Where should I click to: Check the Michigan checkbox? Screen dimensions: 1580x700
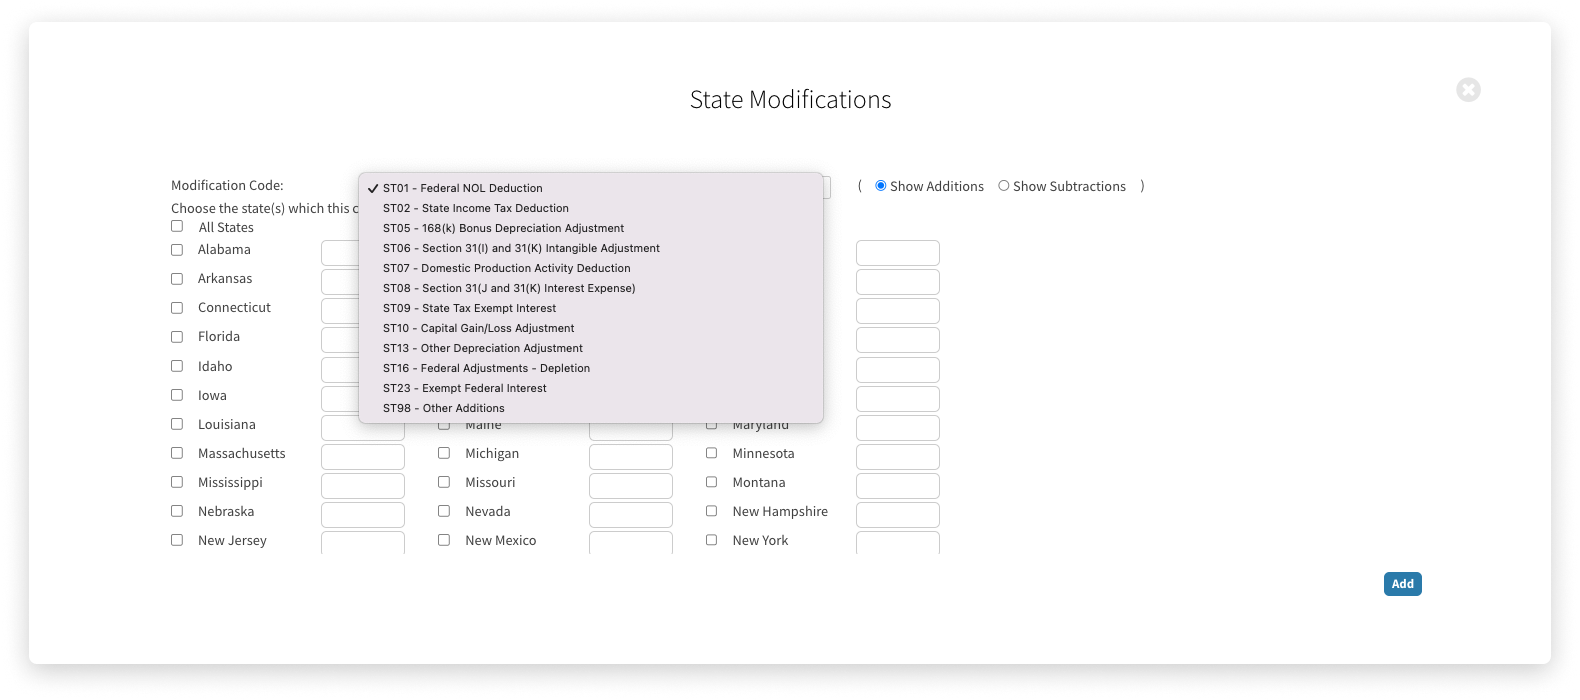(444, 453)
